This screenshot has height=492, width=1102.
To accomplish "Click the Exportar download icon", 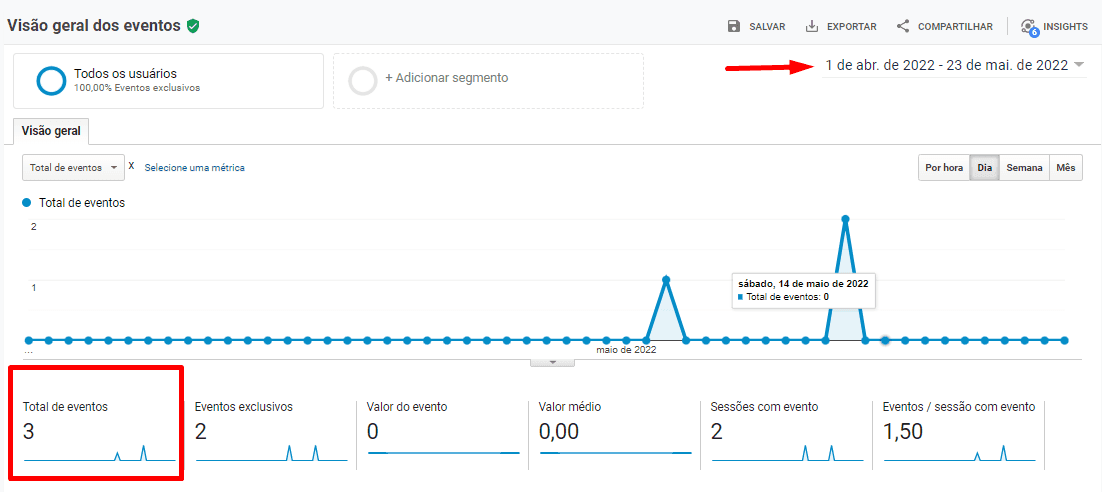I will pos(812,26).
